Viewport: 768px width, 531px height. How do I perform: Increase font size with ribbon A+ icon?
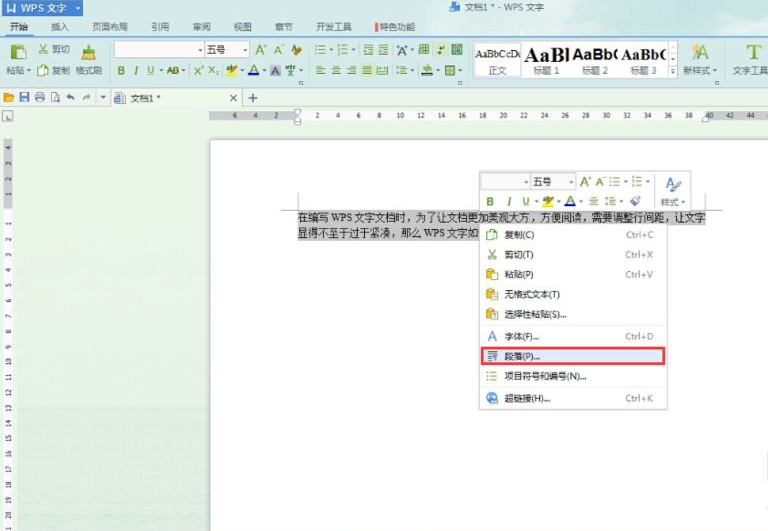point(261,49)
